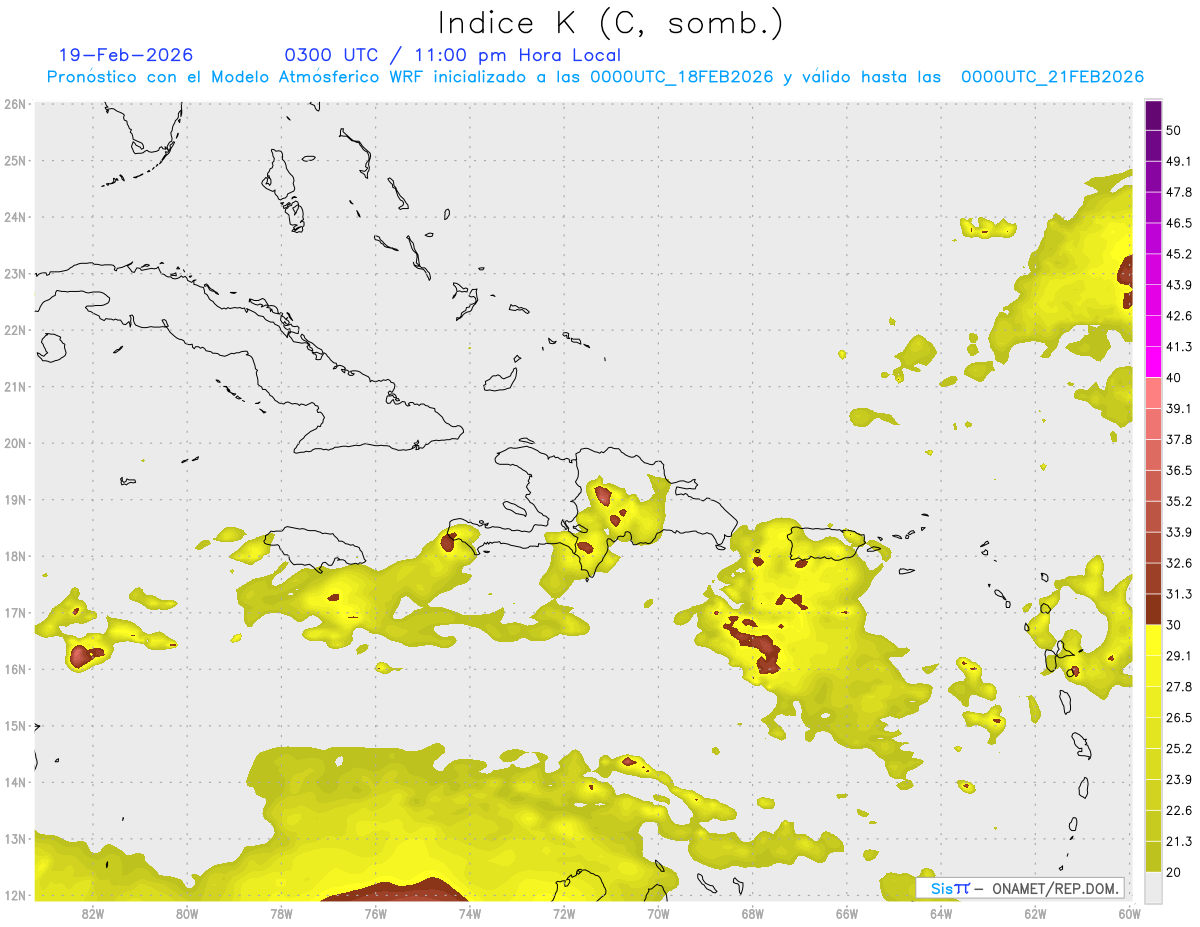Click the '30' colorbar value

1173,625
